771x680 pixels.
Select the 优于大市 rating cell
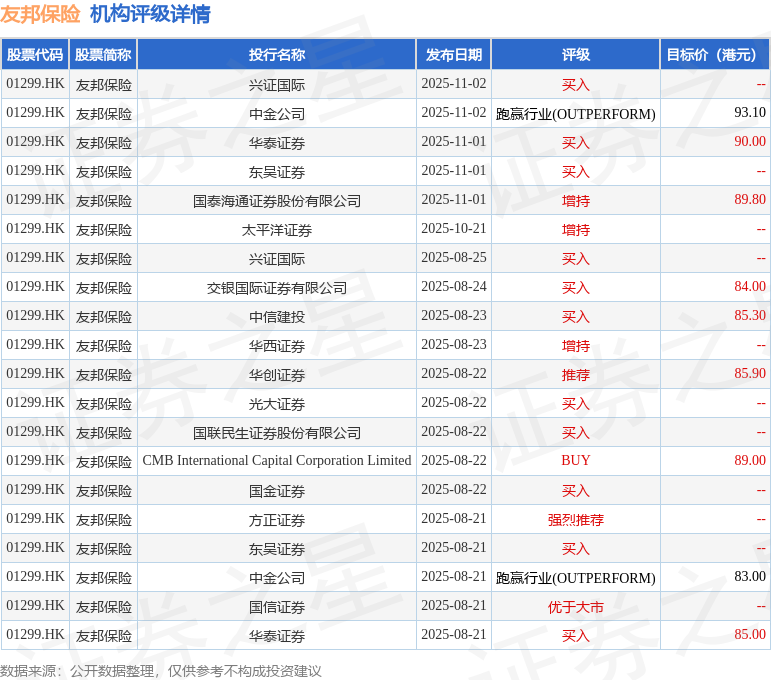pyautogui.click(x=576, y=607)
